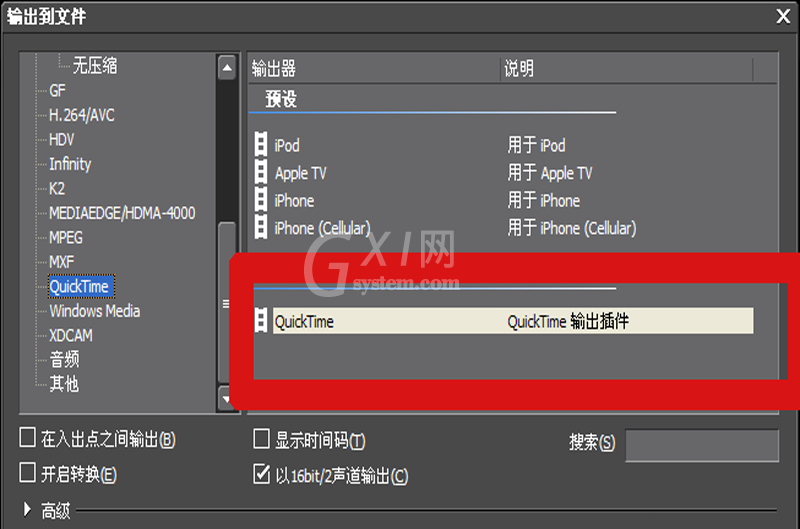Screen dimensions: 800x529
Task: Click the 说明 column header
Action: (627, 68)
